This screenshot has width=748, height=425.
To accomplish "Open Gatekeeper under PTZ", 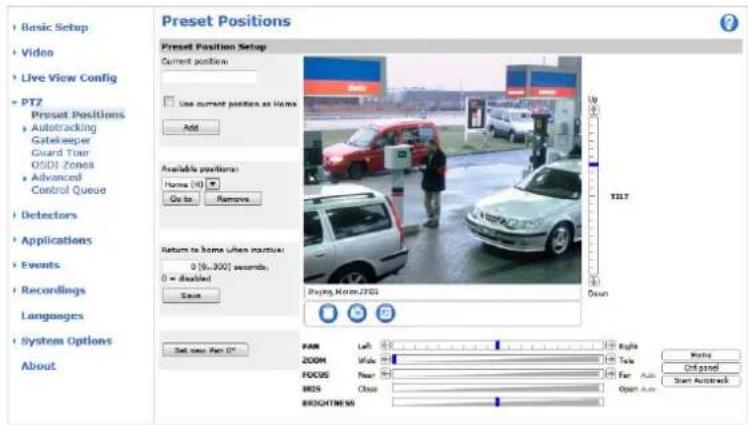I will coord(61,140).
